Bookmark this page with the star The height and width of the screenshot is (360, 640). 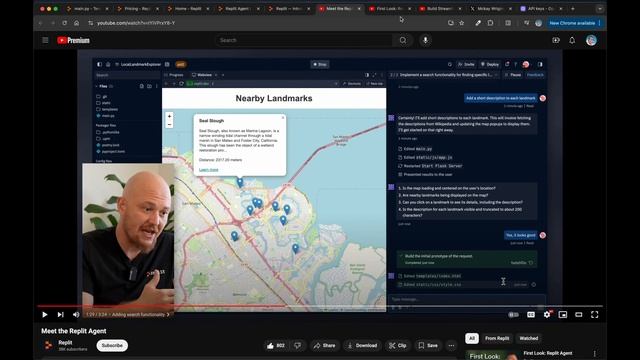click(462, 23)
